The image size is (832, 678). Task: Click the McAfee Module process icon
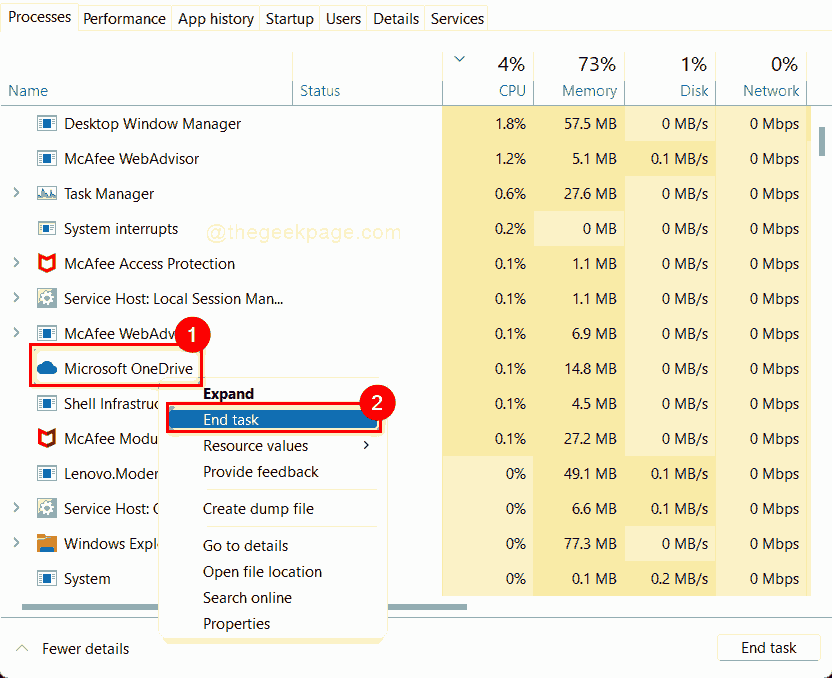coord(46,438)
